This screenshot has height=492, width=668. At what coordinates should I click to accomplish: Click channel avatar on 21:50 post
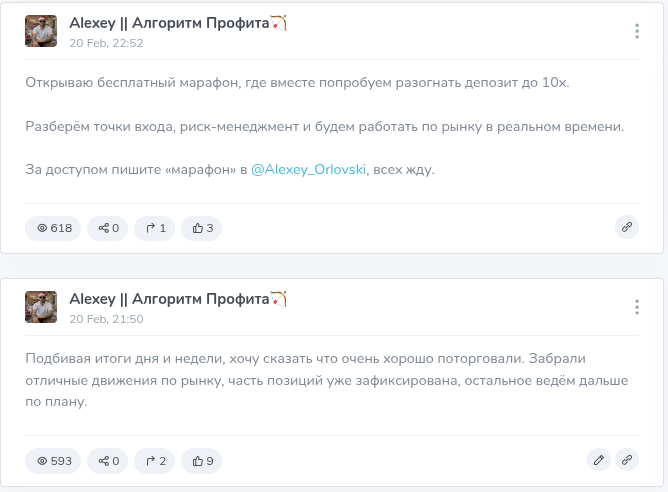pos(41,307)
